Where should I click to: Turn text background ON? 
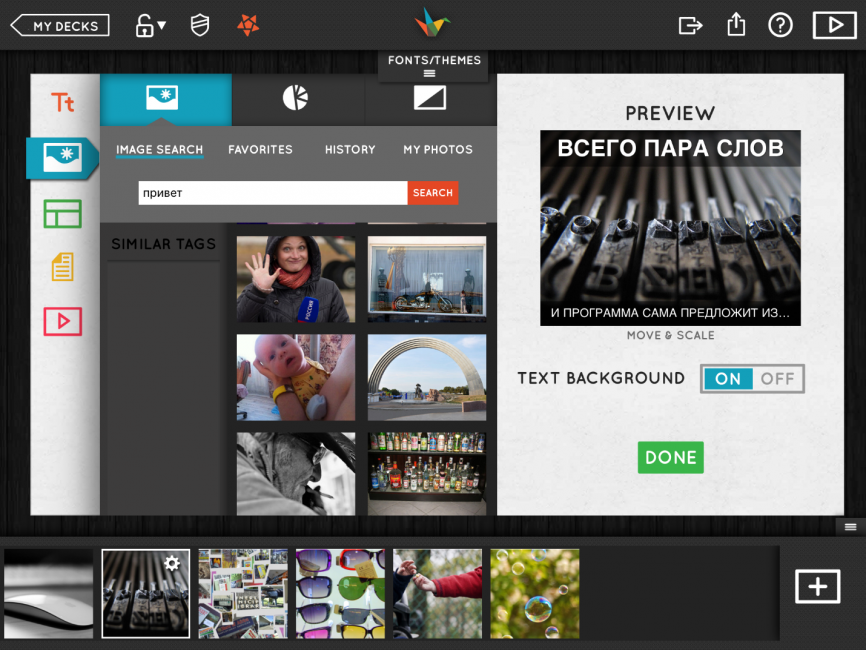(728, 379)
